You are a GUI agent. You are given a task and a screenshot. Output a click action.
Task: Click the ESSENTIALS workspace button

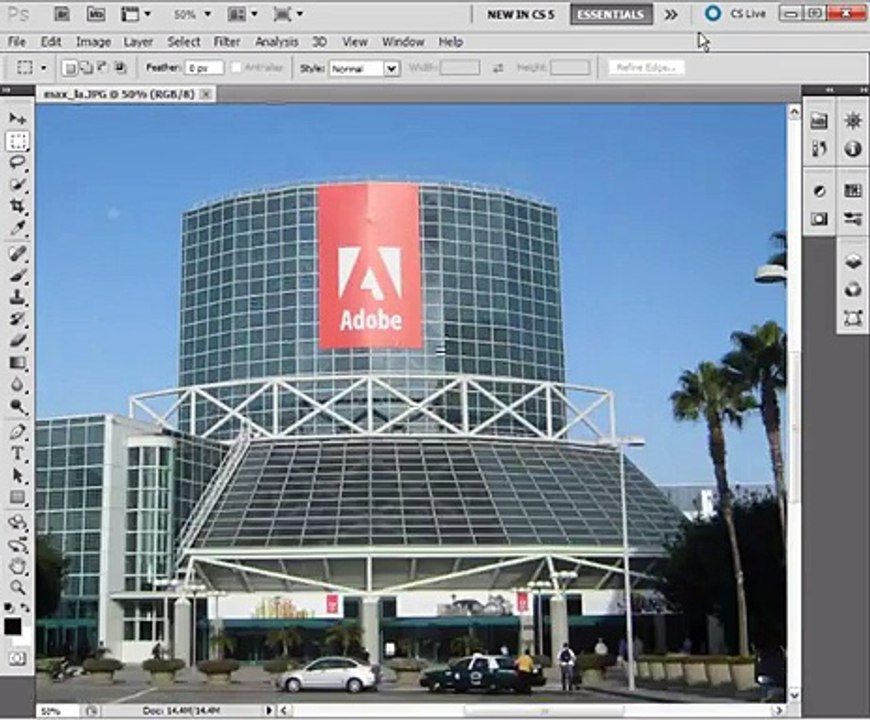(x=611, y=14)
